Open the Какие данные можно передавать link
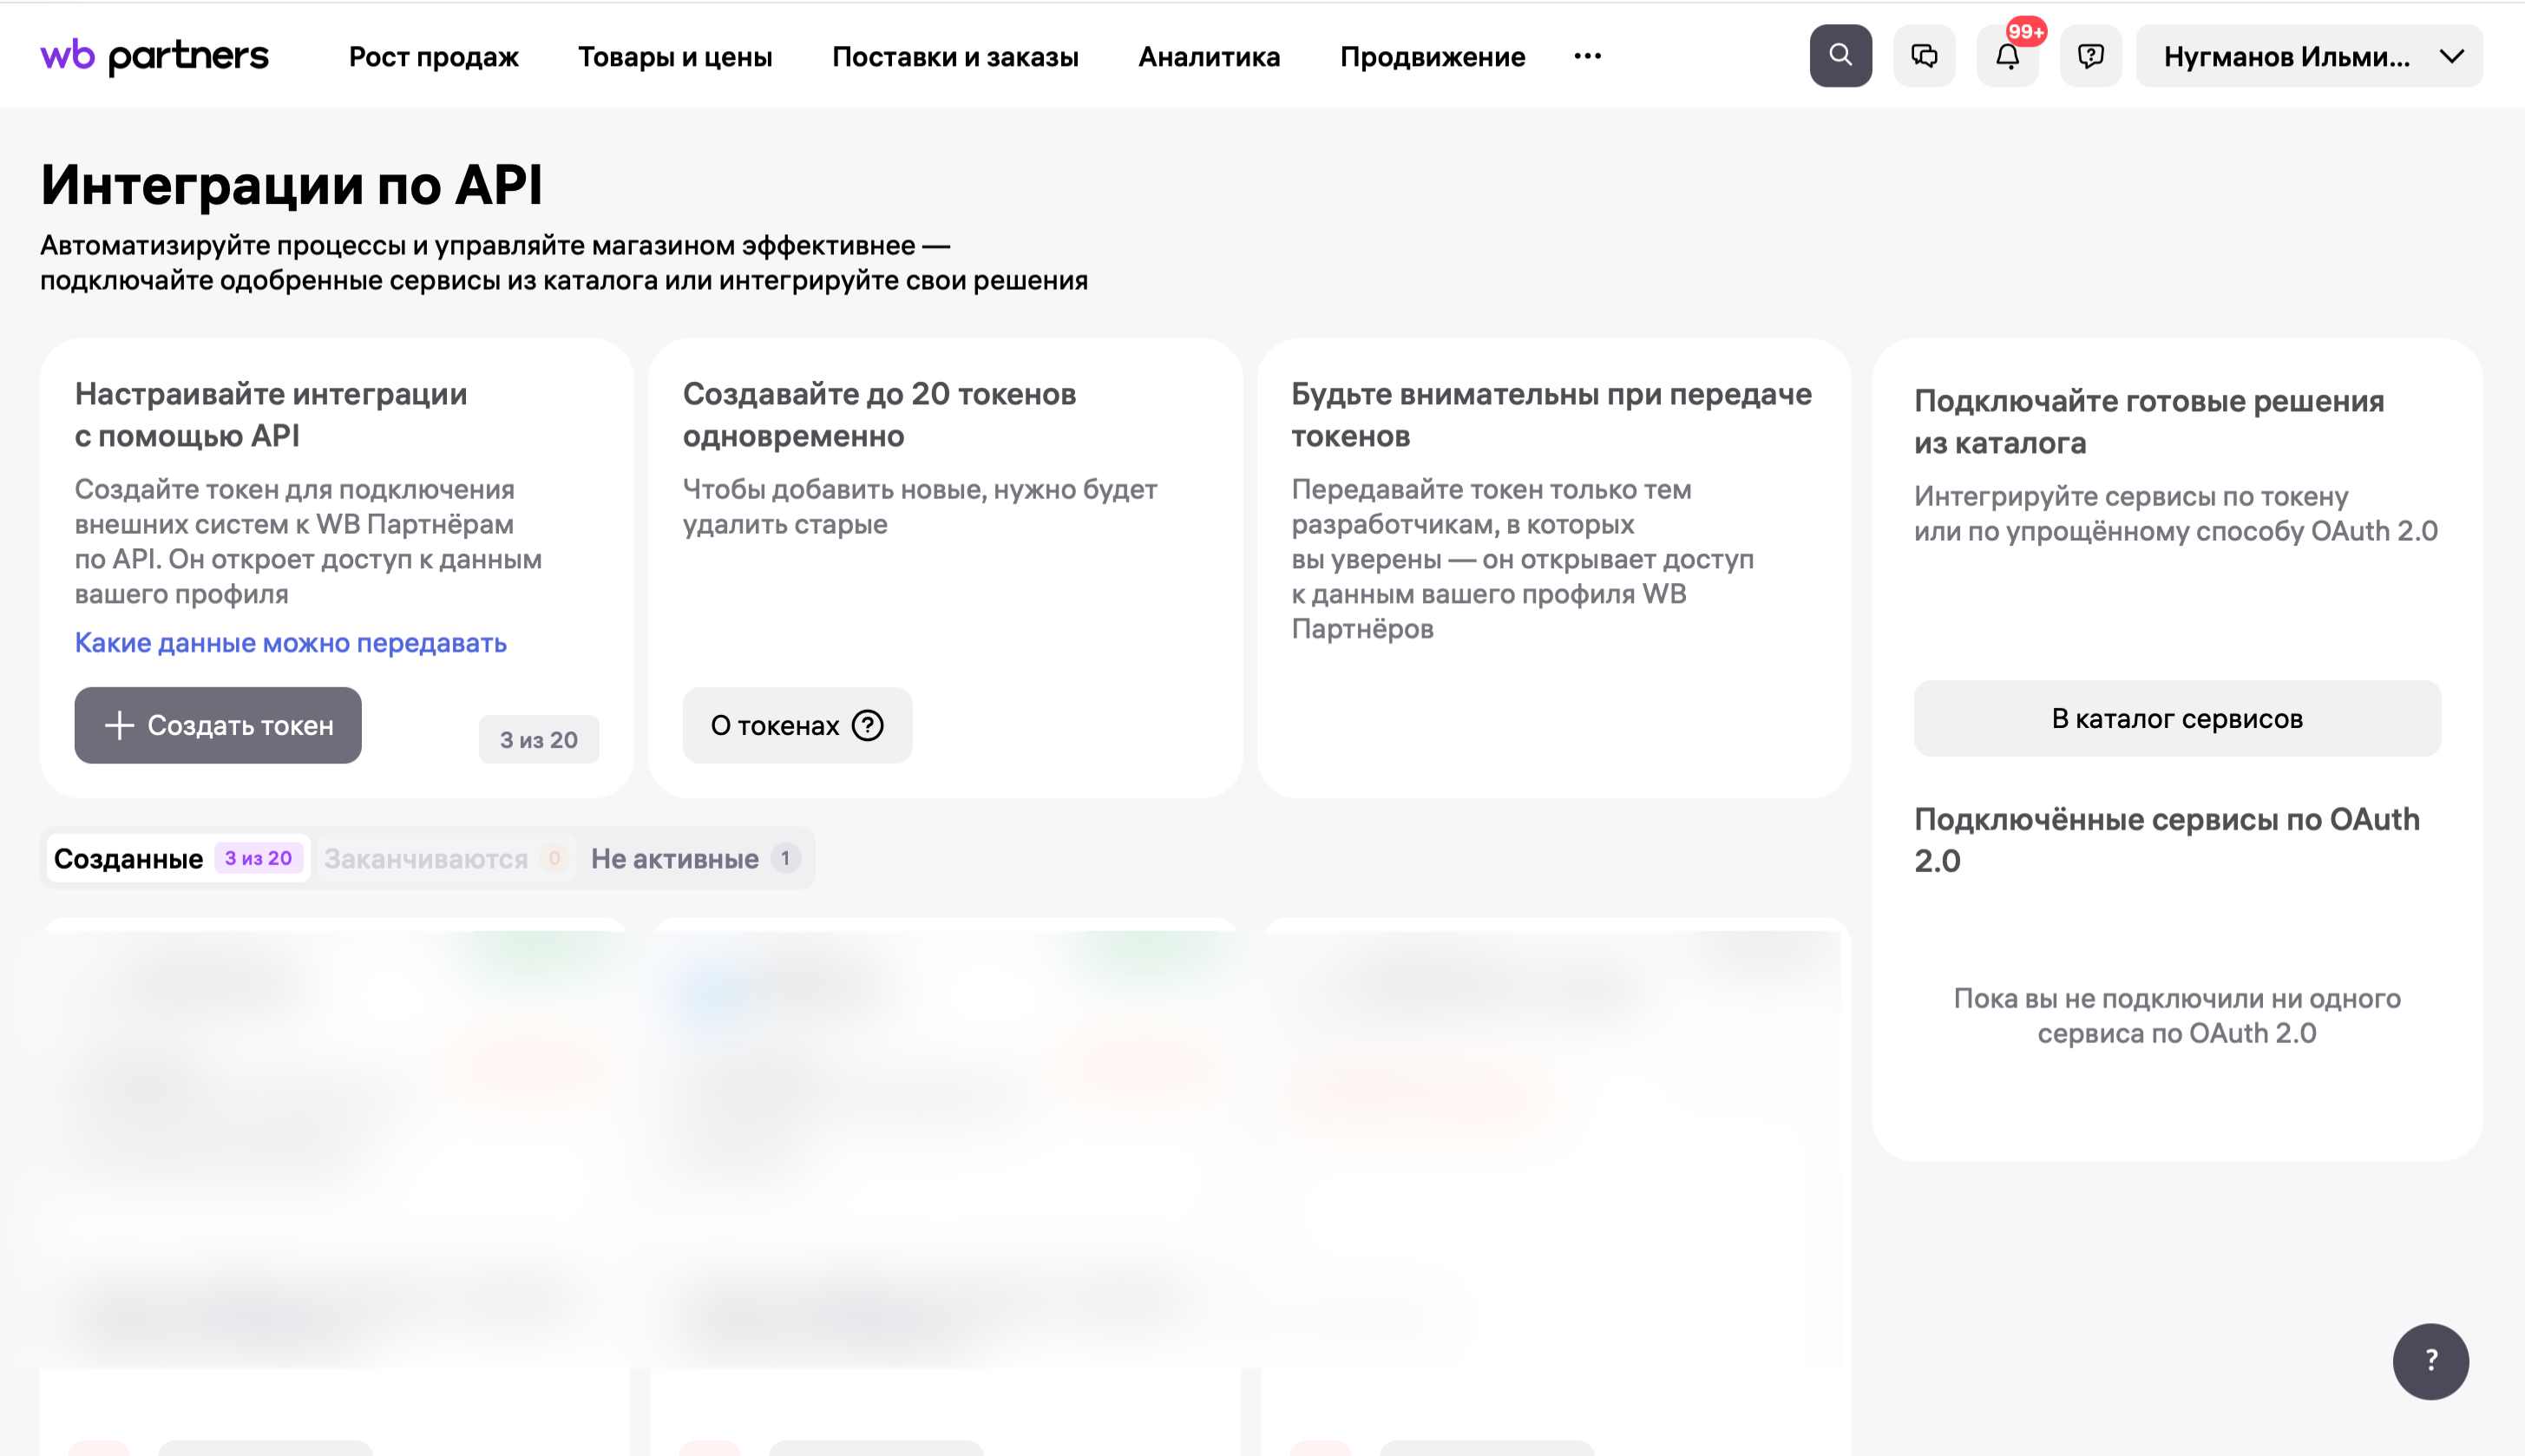Viewport: 2525px width, 1456px height. 291,642
